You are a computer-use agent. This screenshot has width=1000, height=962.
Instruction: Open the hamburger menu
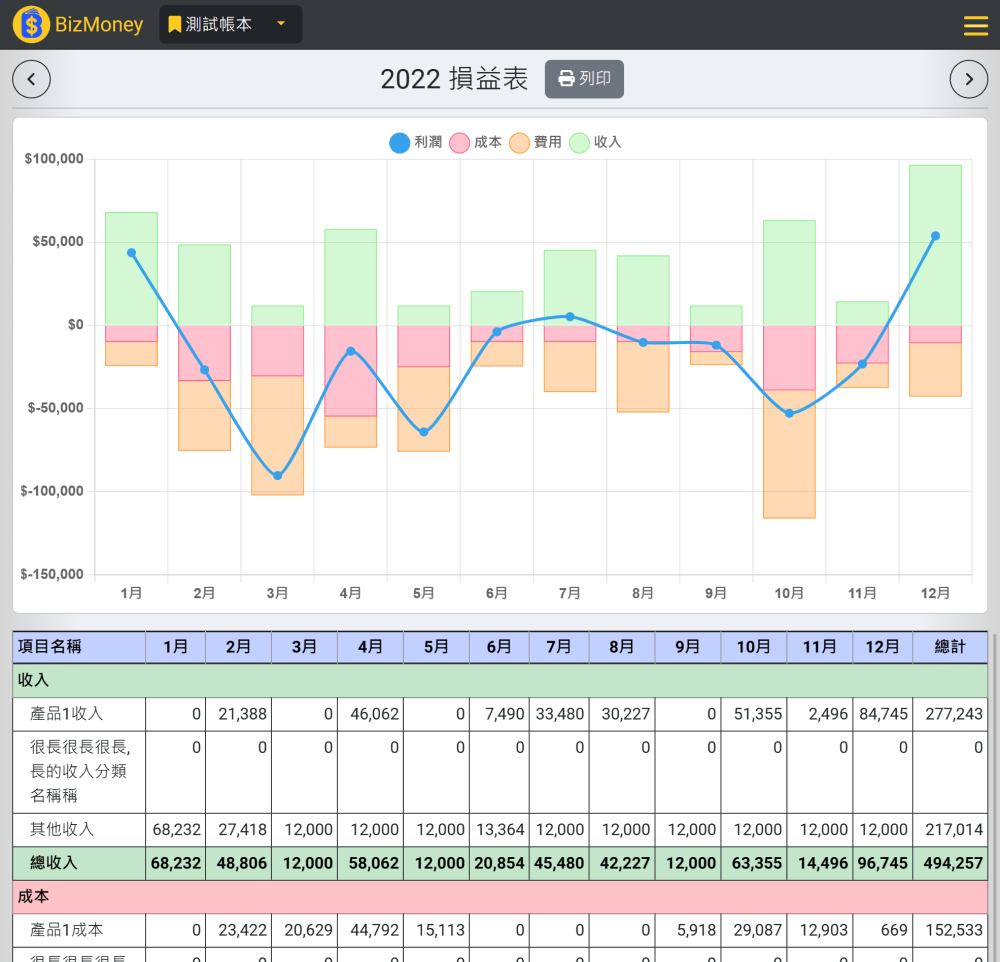click(x=976, y=26)
